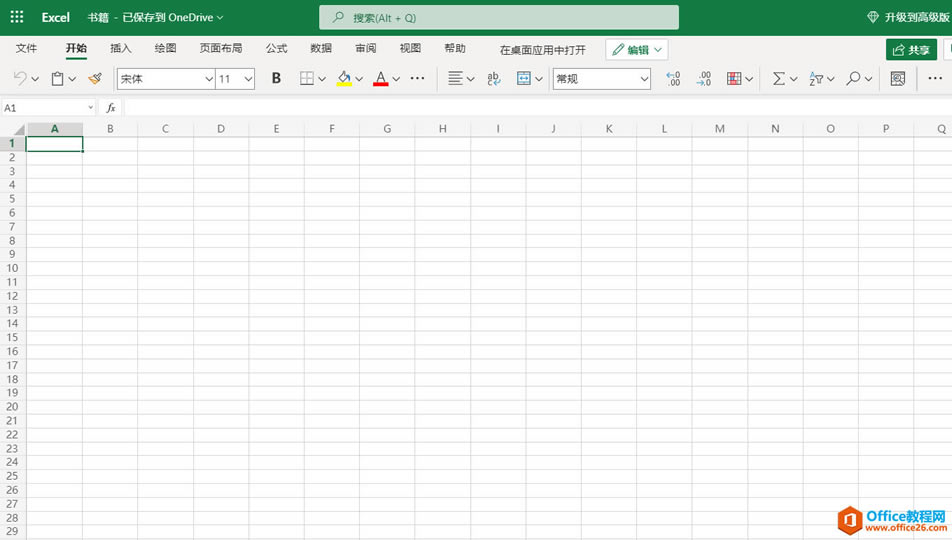Decrease decimal places icon
This screenshot has width=952, height=540.
704,78
